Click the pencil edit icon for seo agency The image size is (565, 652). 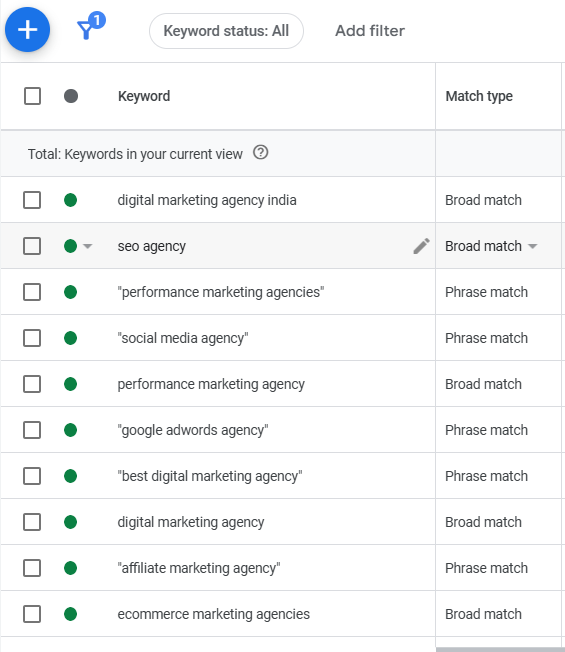(421, 246)
